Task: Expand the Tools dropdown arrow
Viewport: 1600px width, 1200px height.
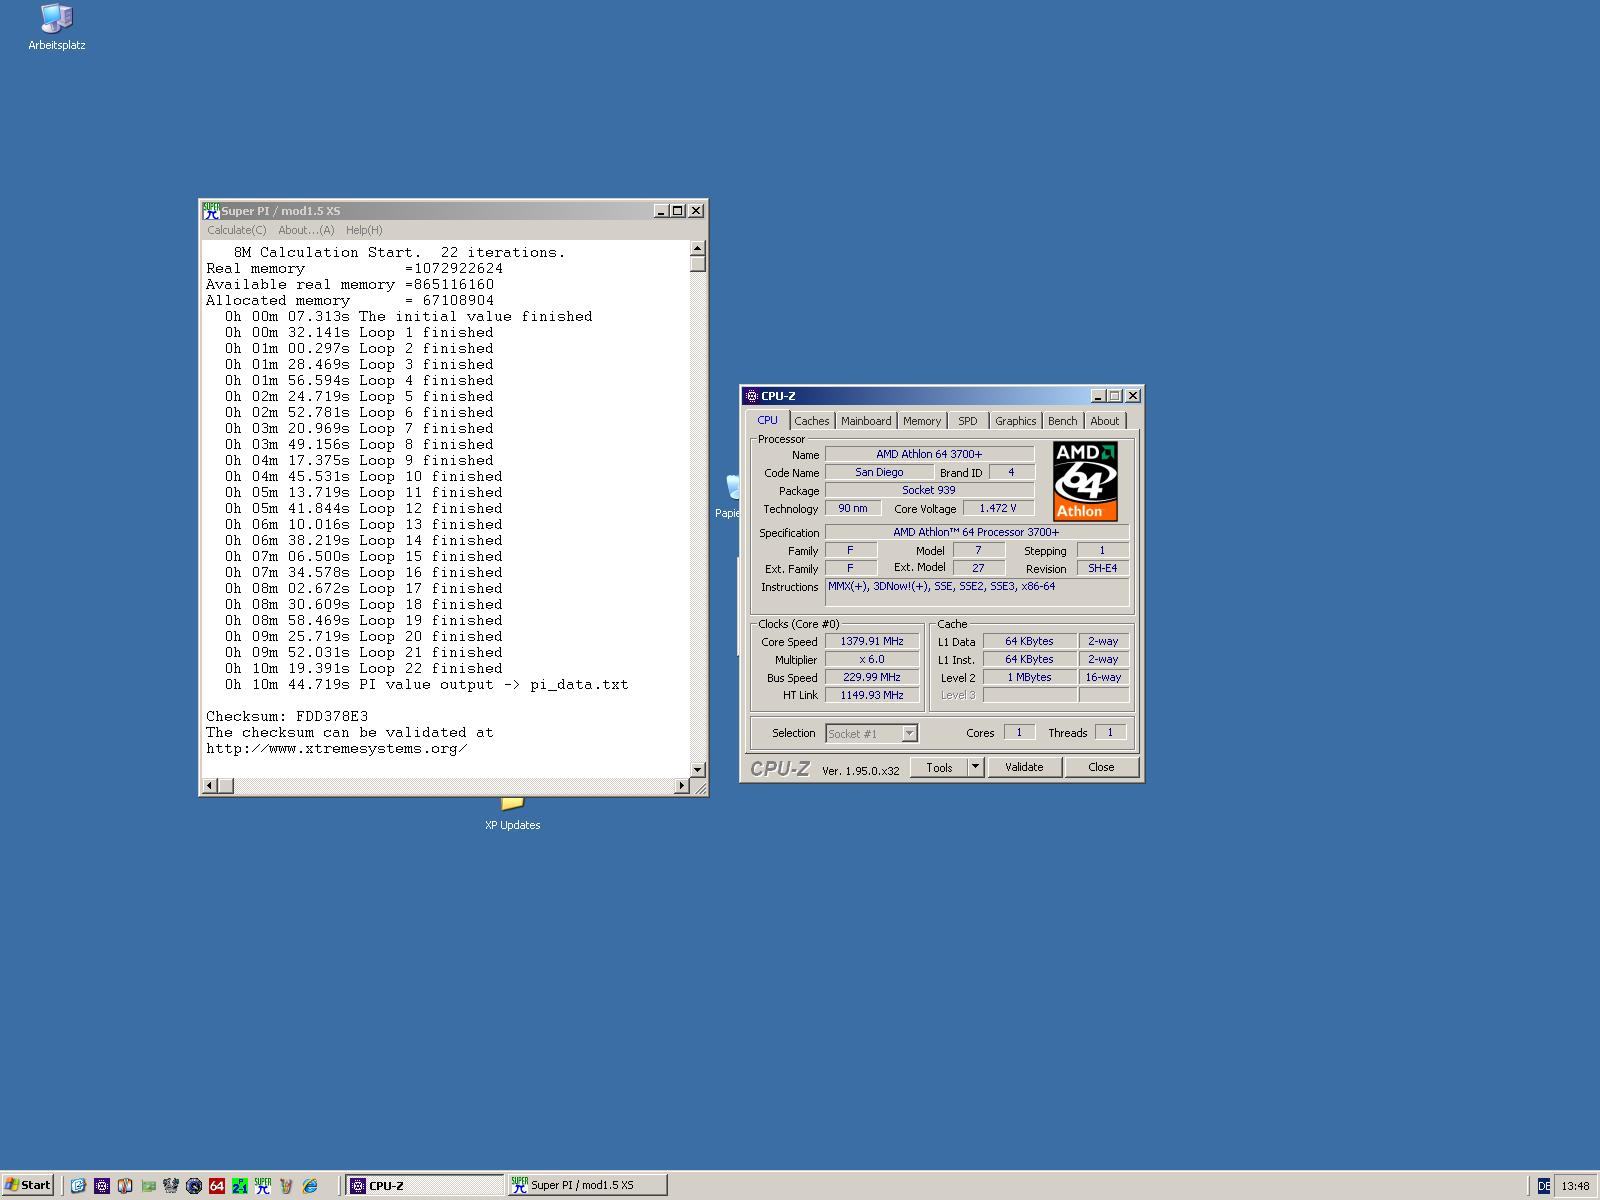Action: click(x=976, y=767)
